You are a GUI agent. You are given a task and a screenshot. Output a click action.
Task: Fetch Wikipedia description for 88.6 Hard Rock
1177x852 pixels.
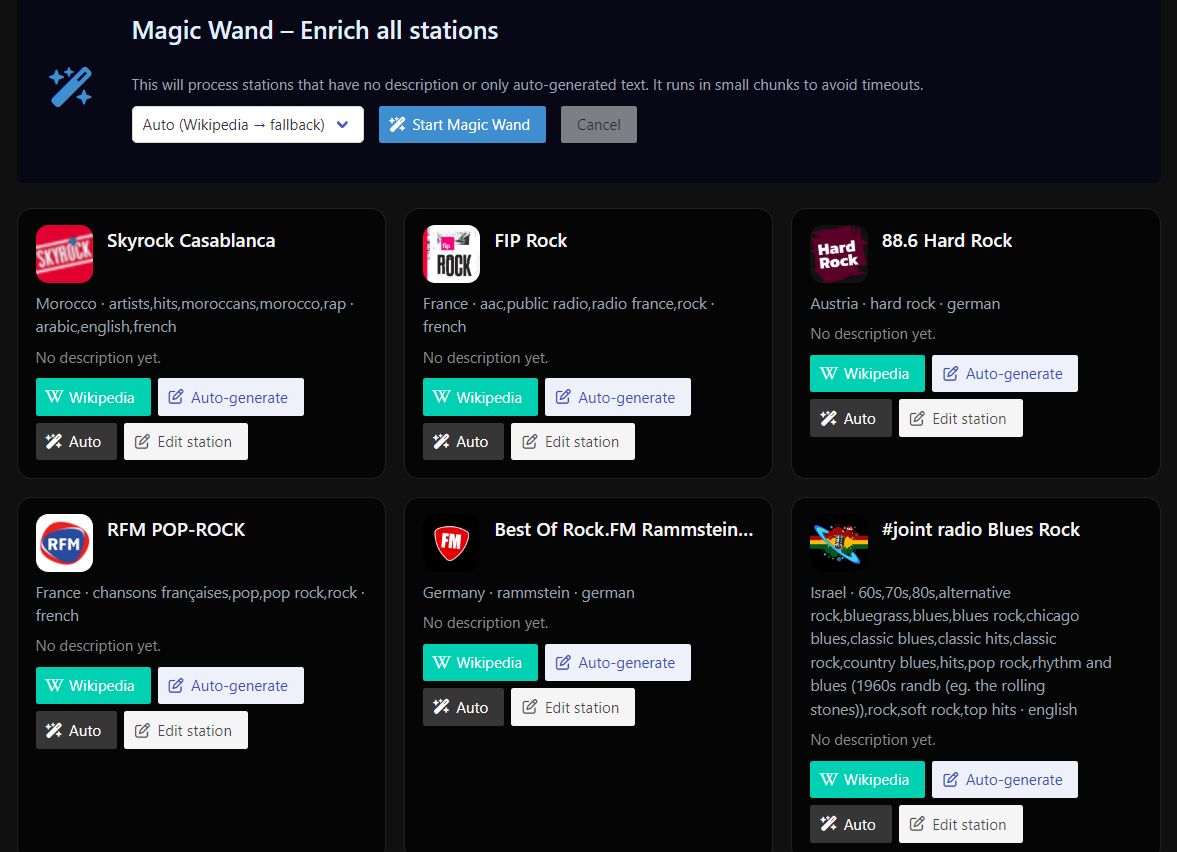pos(867,374)
